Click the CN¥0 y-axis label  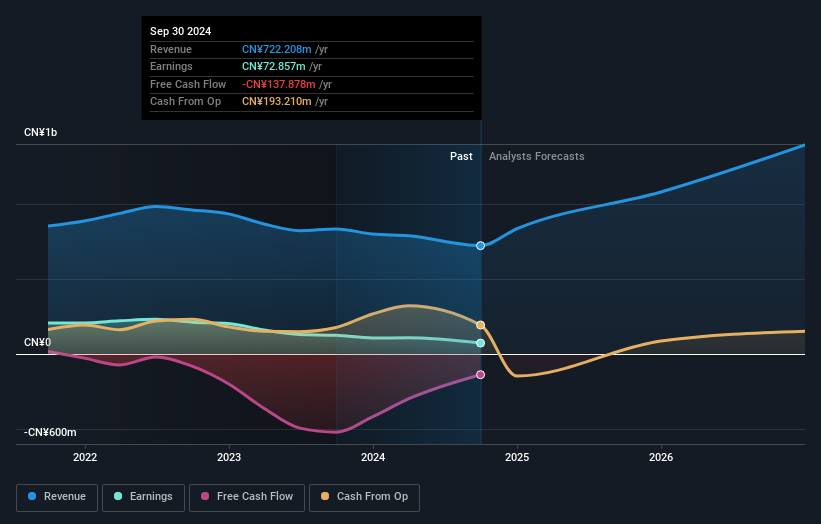38,342
